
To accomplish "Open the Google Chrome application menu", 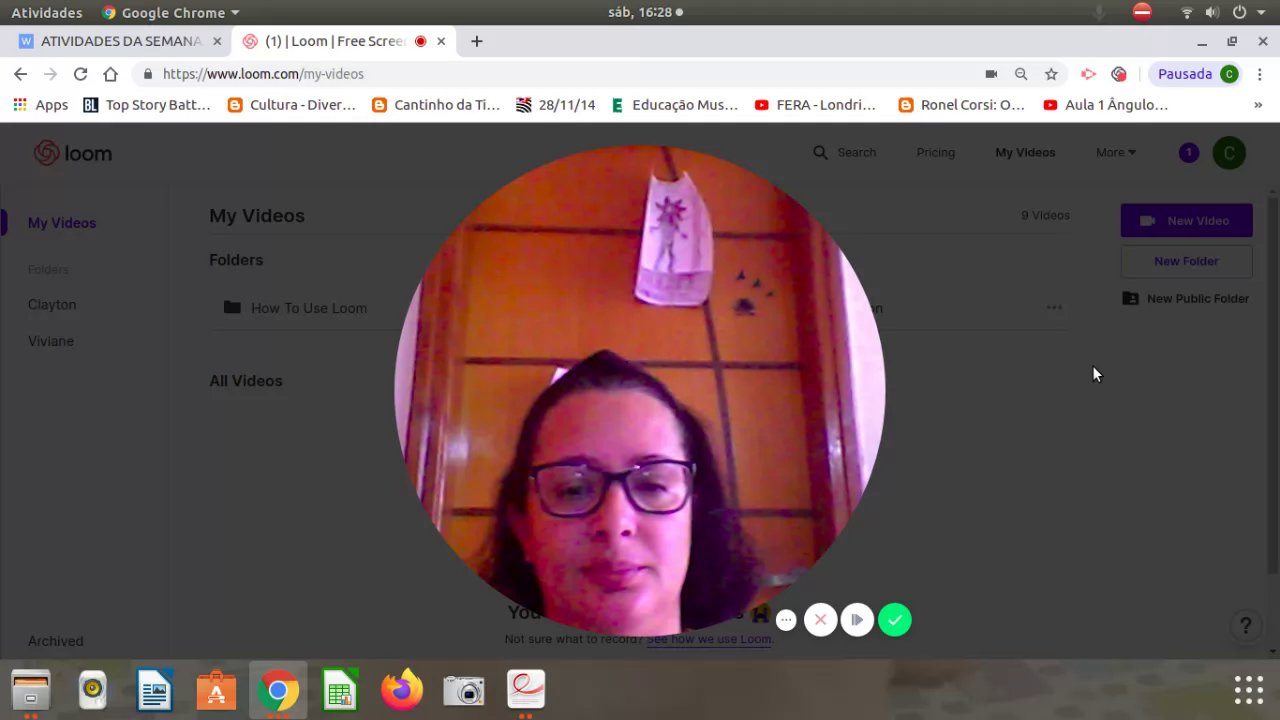I will click(x=171, y=12).
